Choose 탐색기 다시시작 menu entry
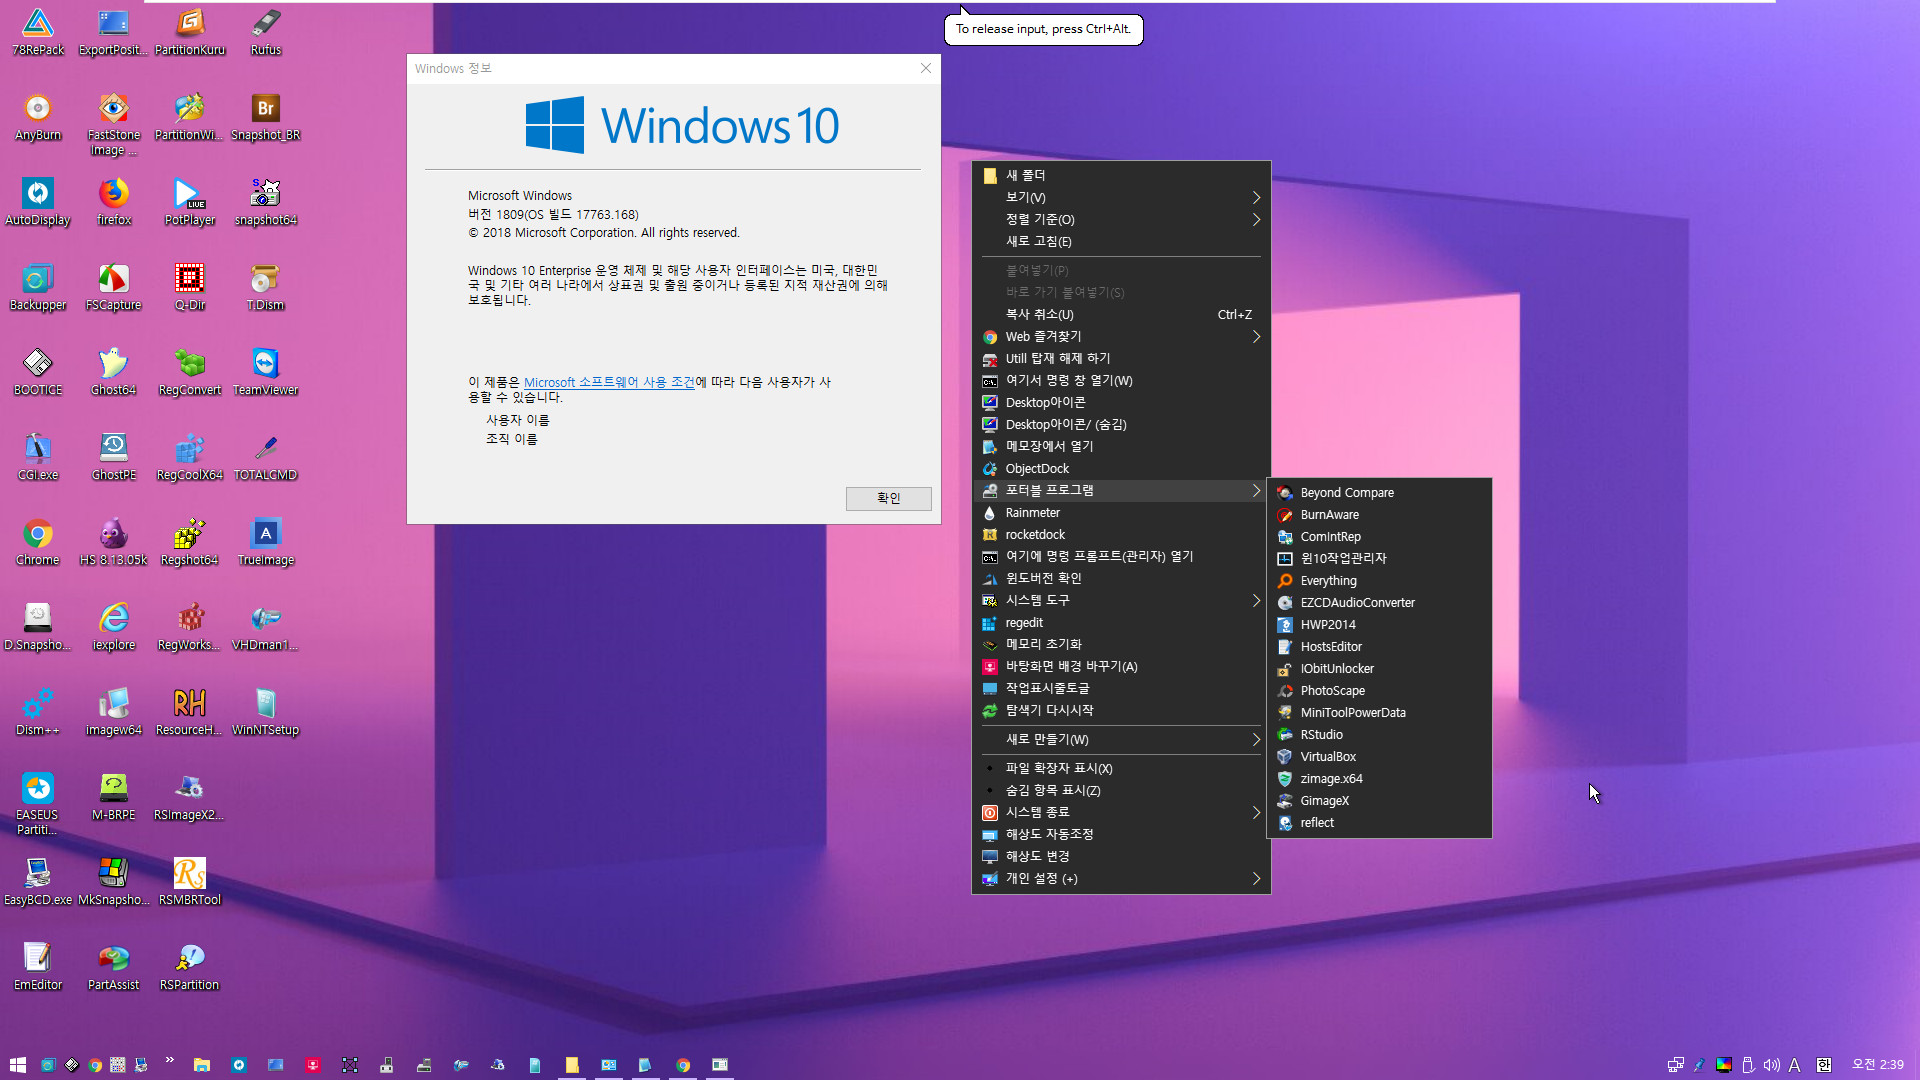 (1121, 710)
